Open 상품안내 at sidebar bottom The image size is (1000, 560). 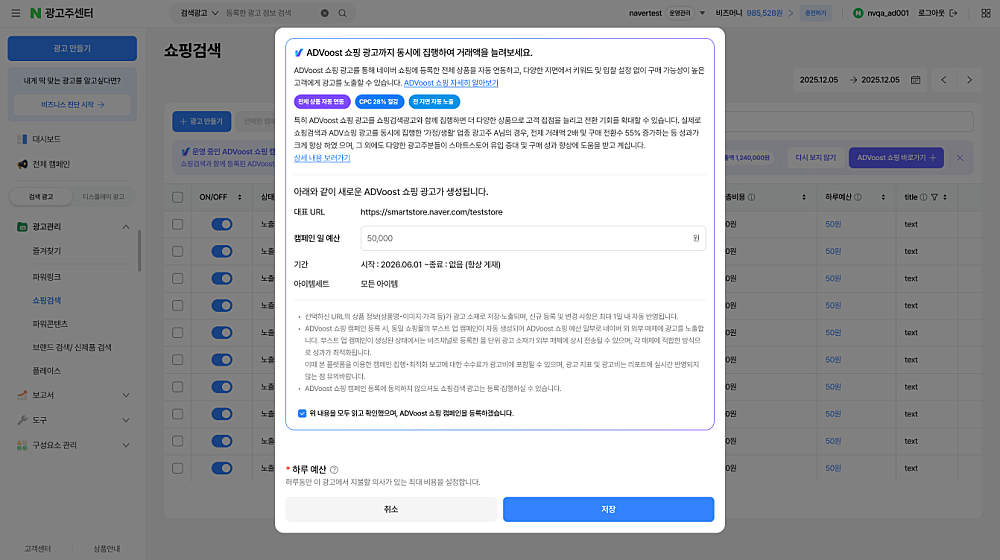[107, 549]
